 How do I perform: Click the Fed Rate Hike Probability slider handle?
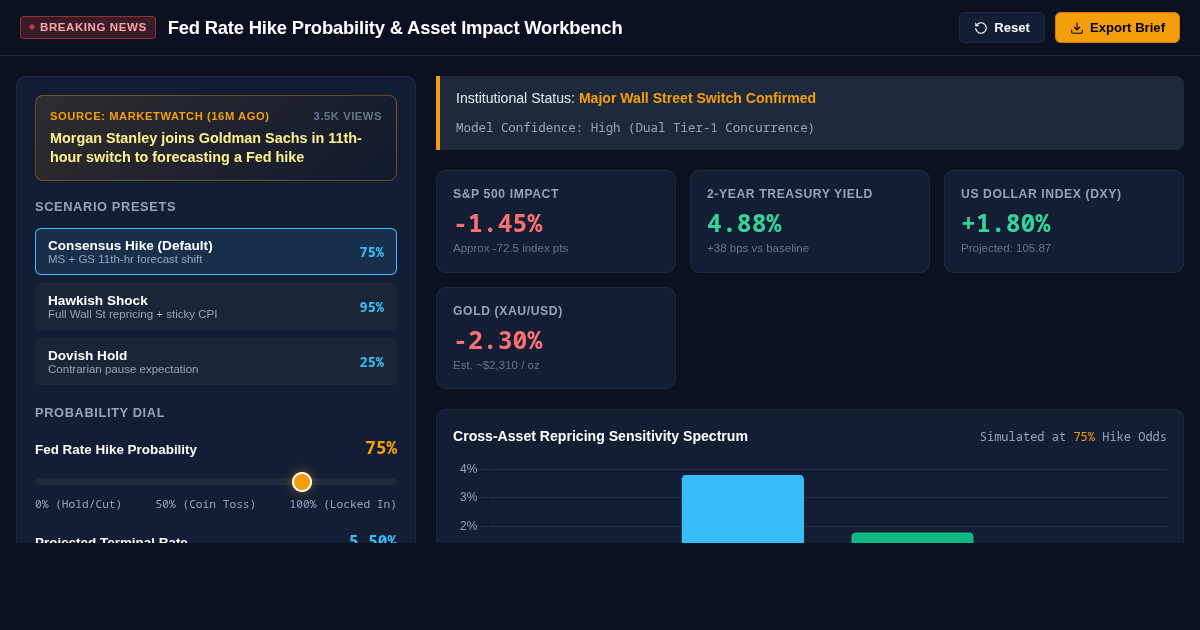[x=302, y=482]
